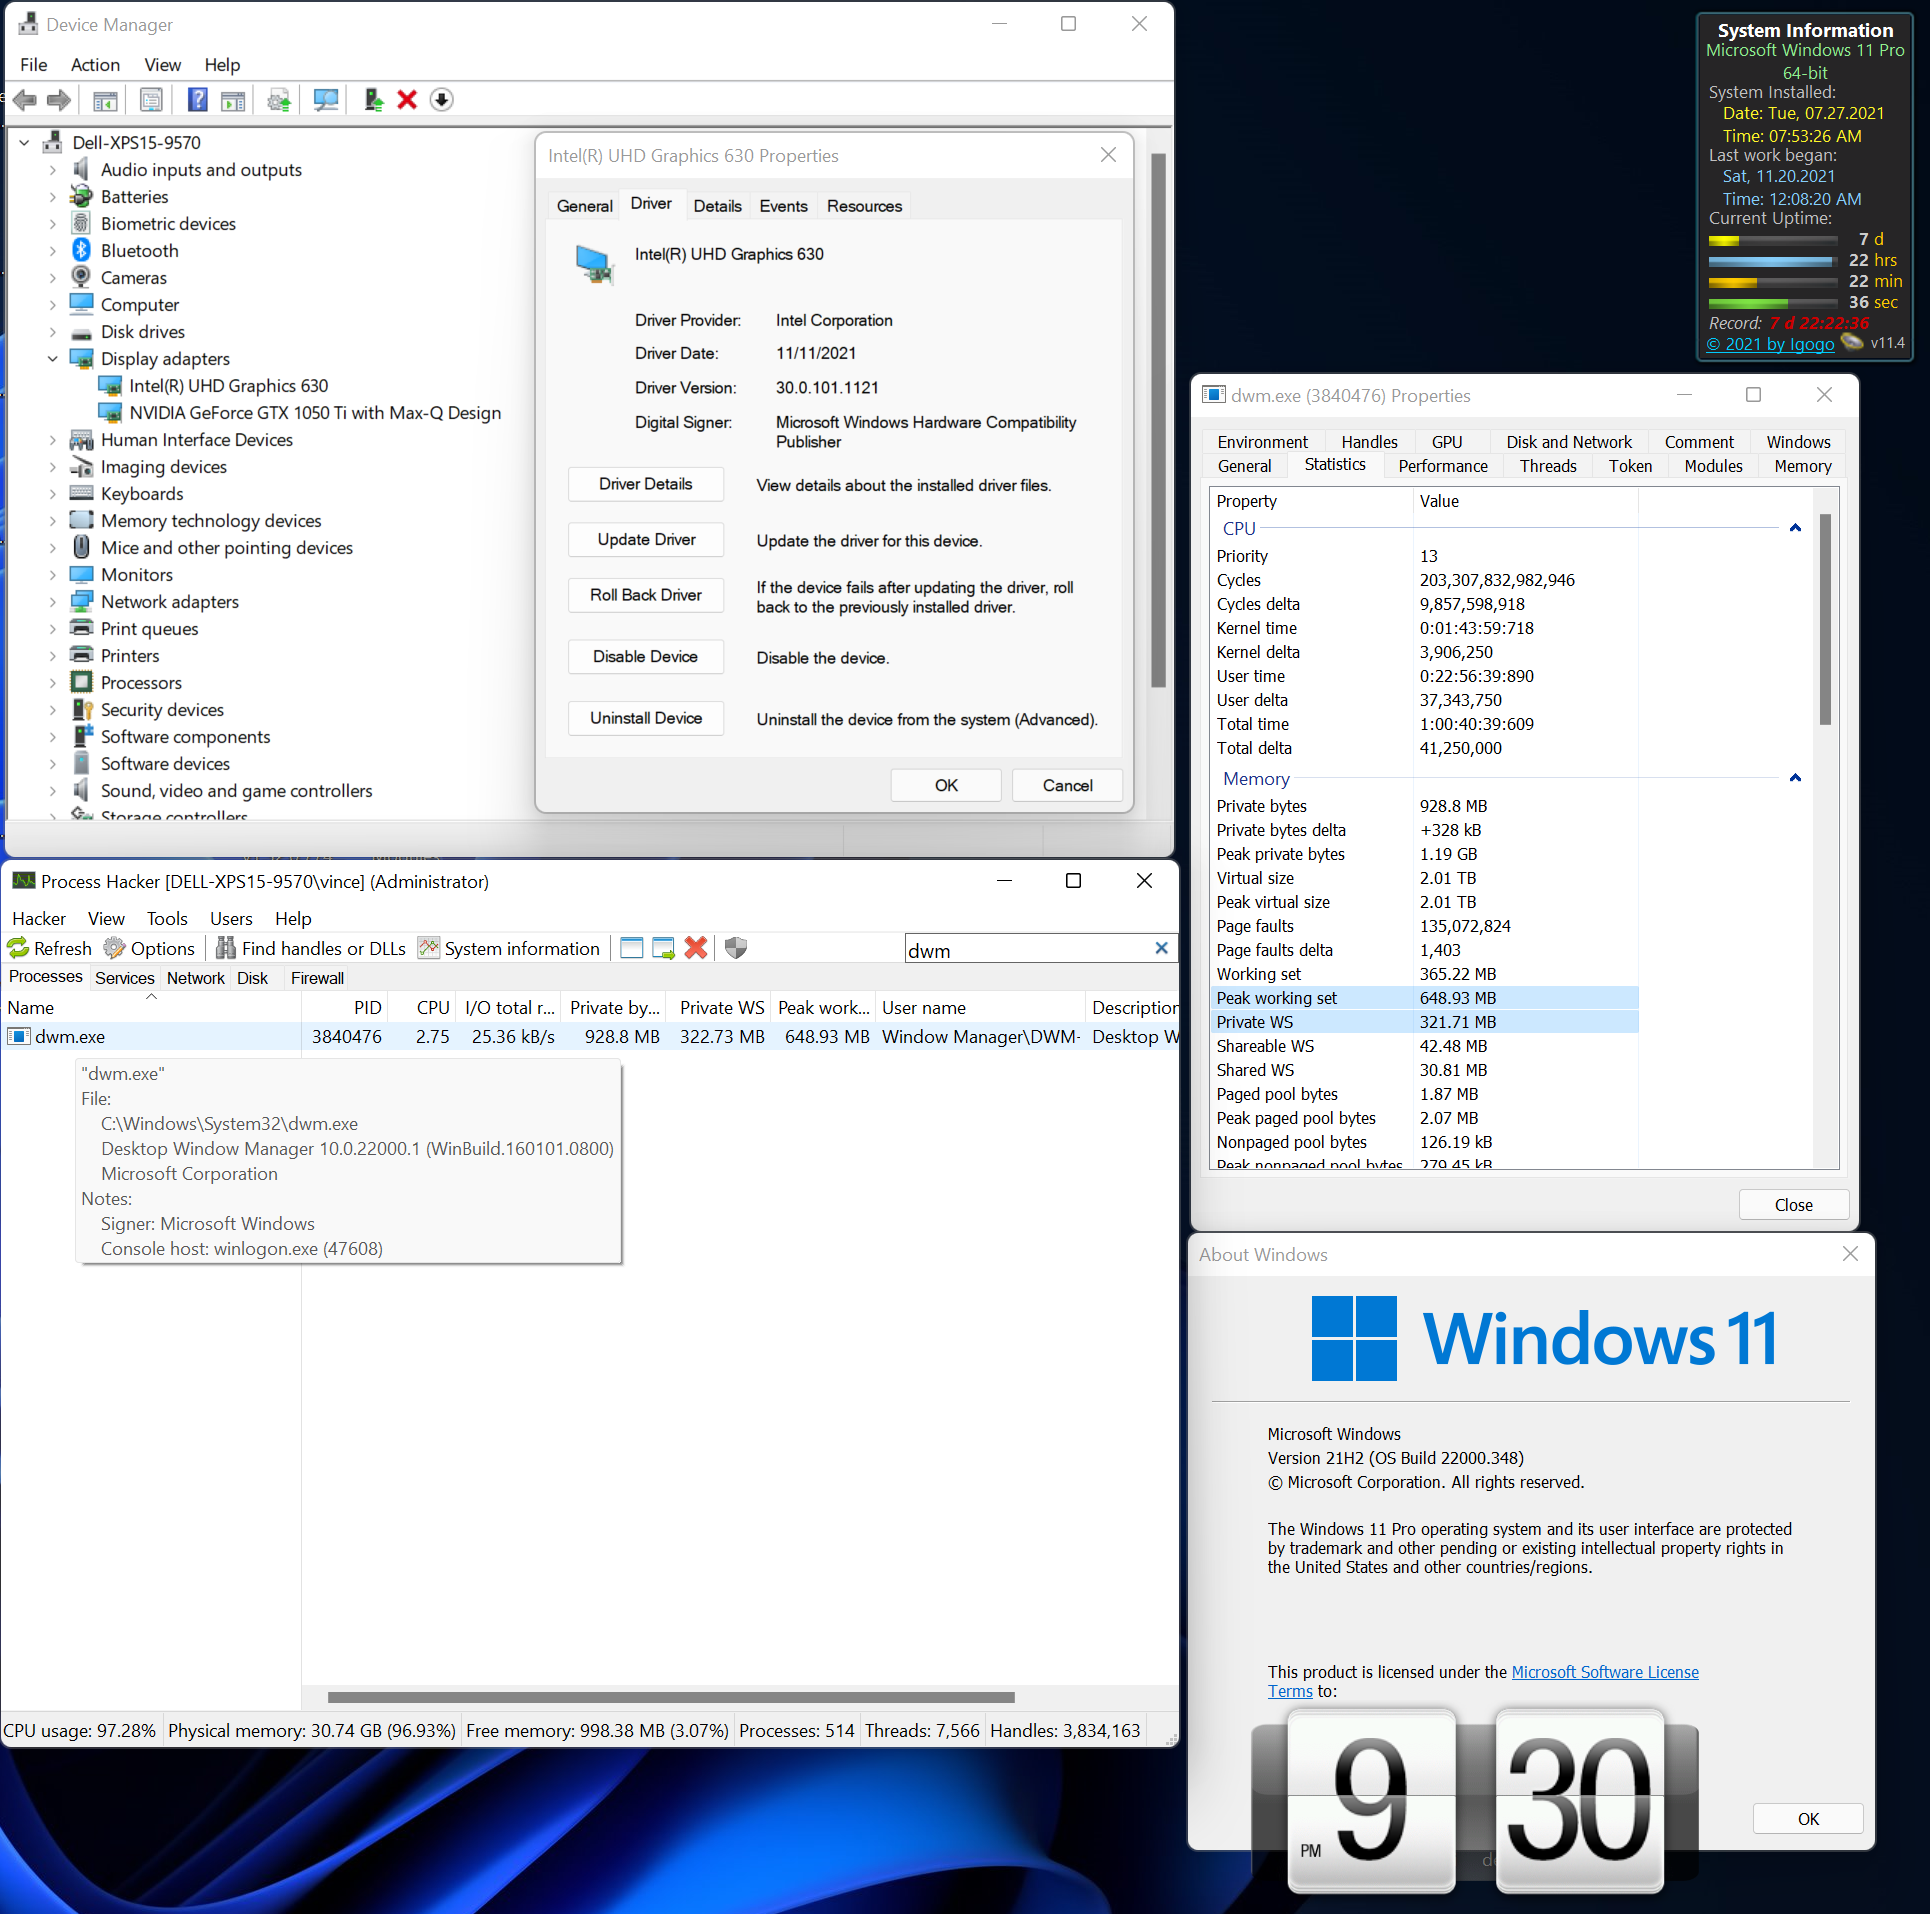Terminate process using the red X toolbar icon
This screenshot has height=1914, width=1930.
(697, 947)
